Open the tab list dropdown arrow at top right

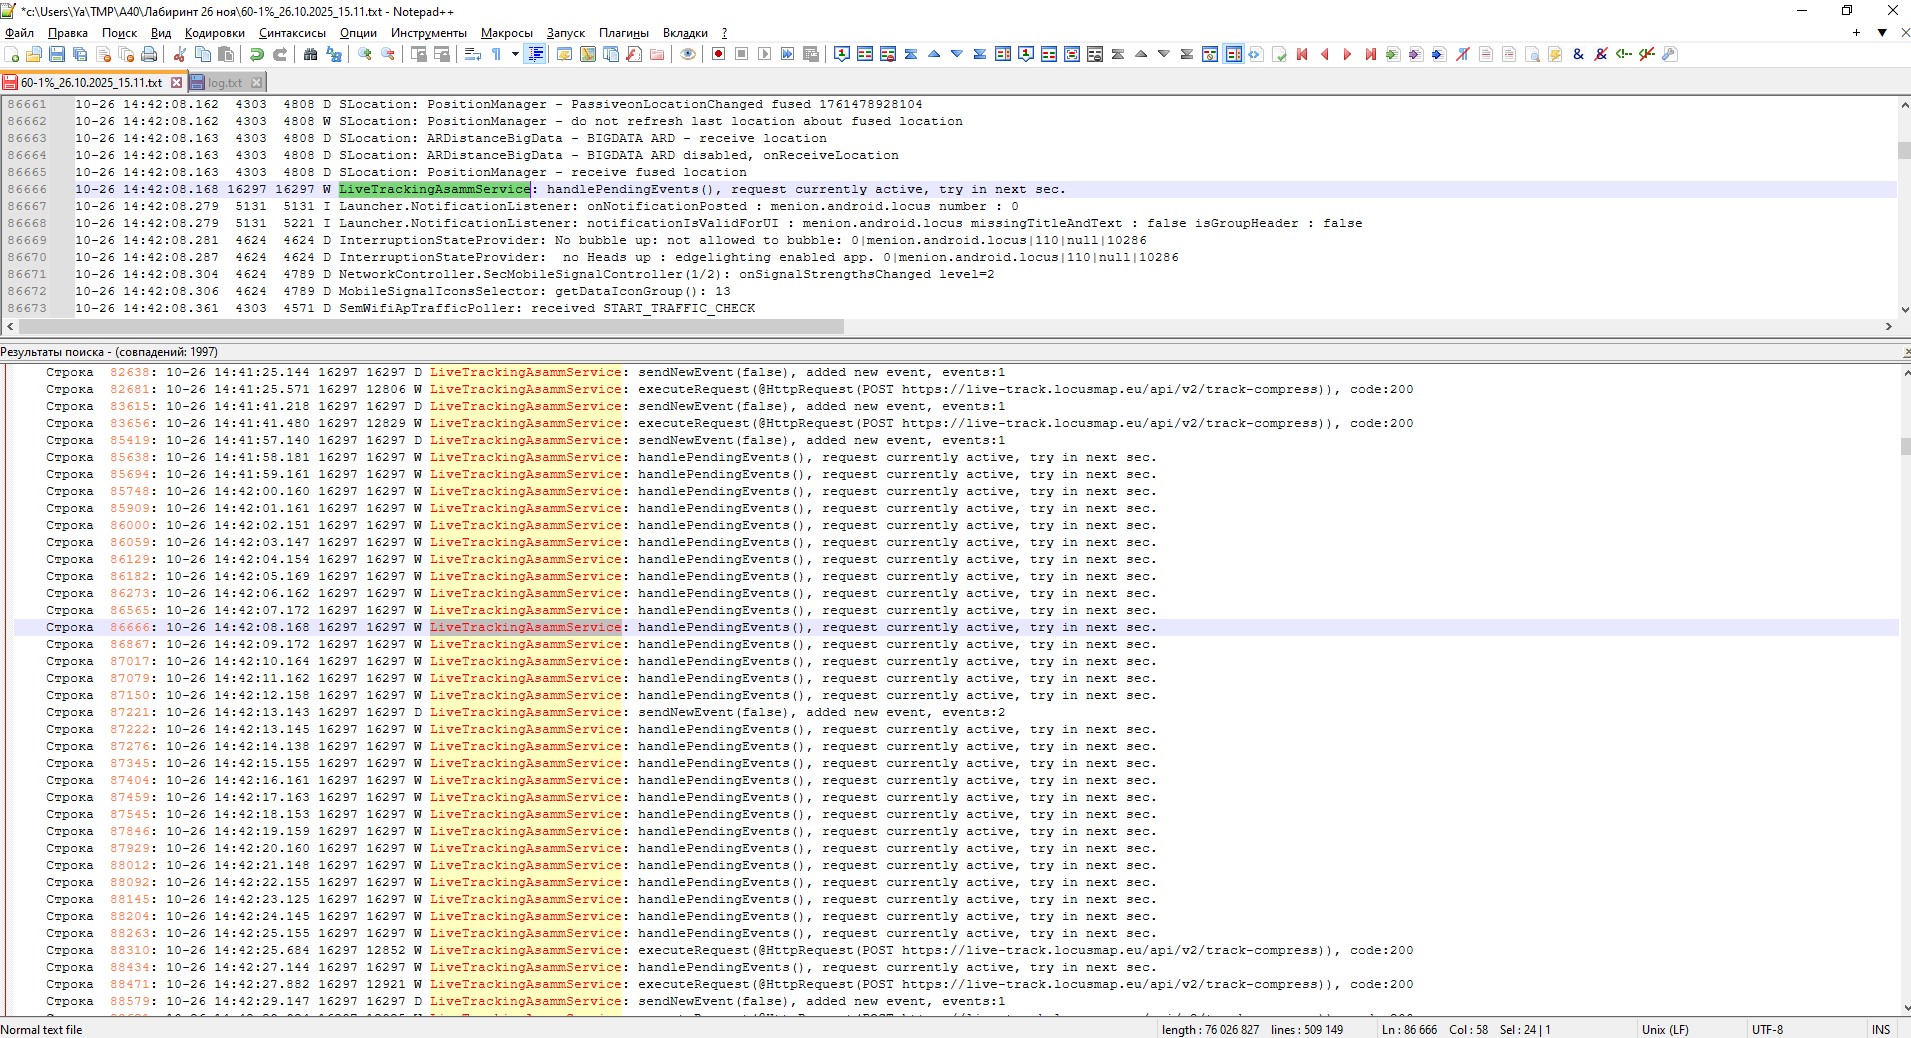1881,32
